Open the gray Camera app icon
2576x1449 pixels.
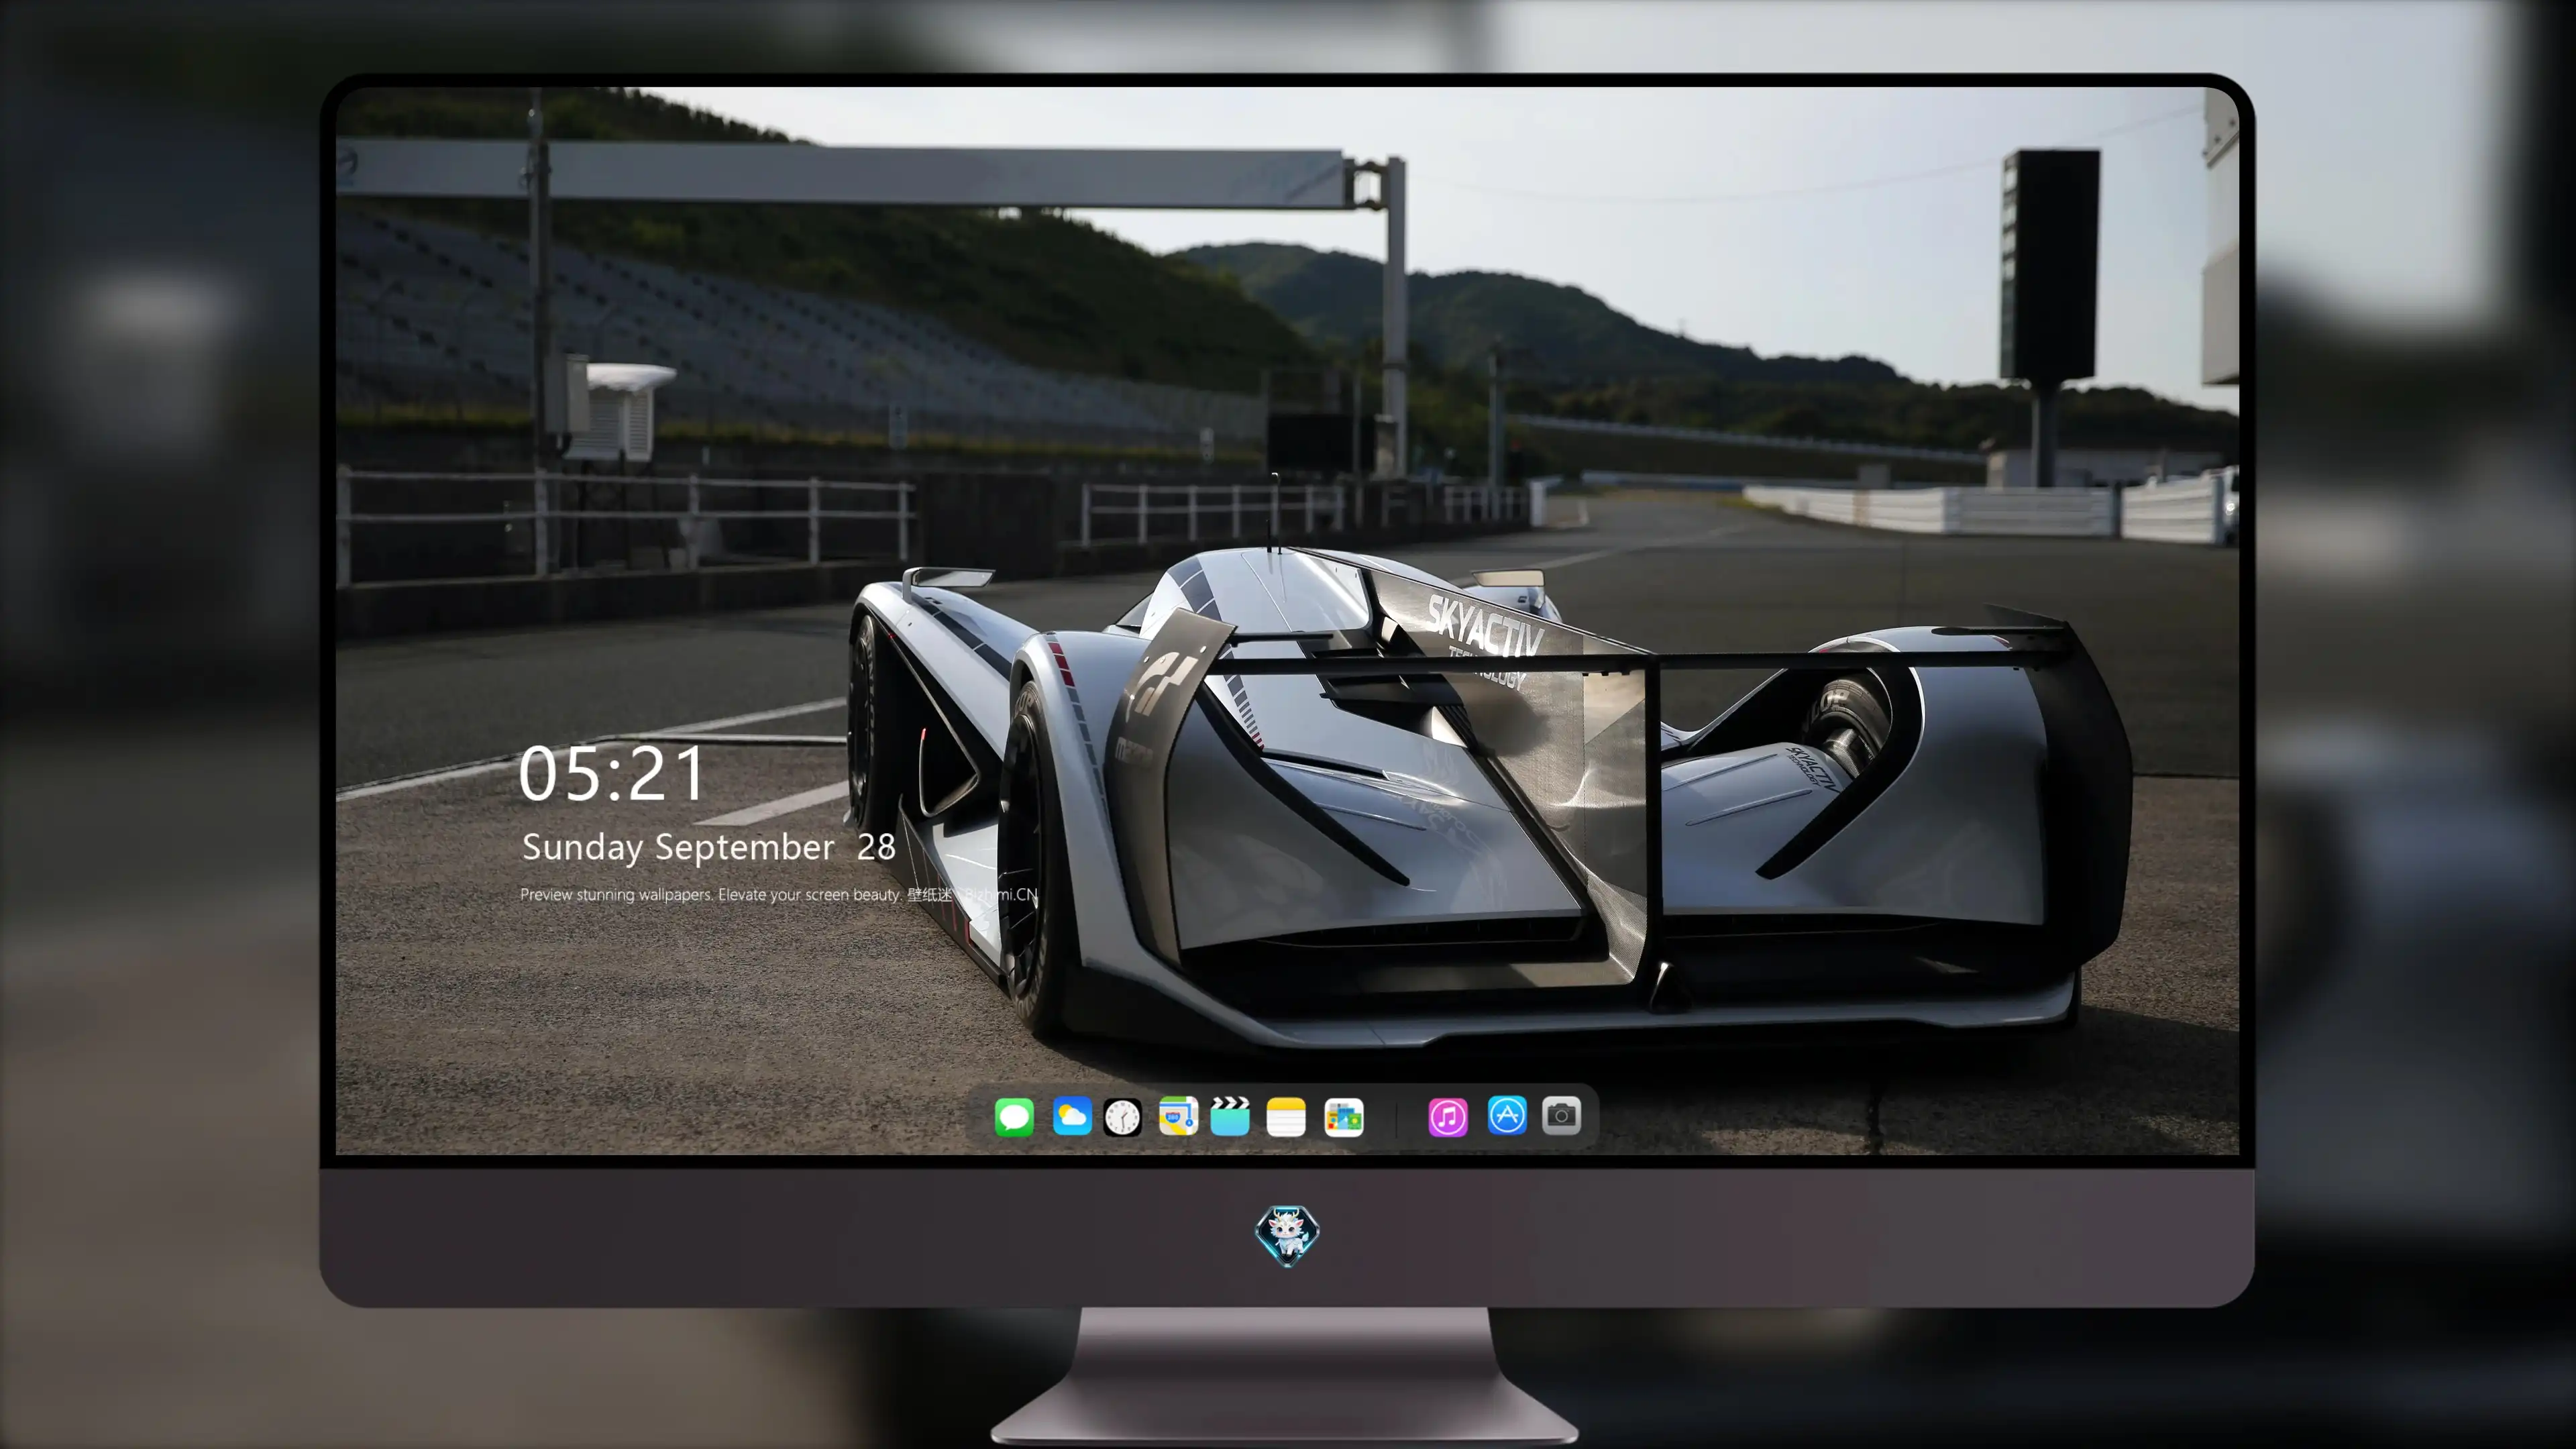coord(1561,1115)
